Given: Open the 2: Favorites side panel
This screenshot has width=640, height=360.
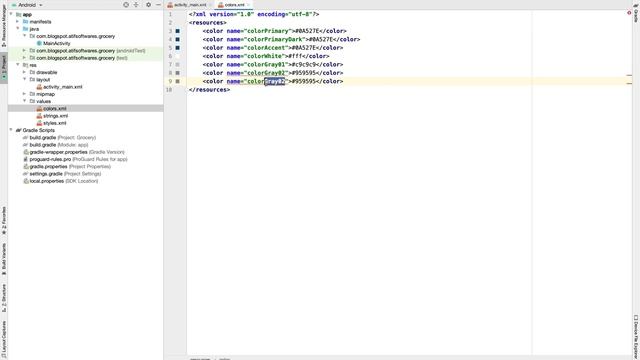Looking at the screenshot, I should (4, 221).
